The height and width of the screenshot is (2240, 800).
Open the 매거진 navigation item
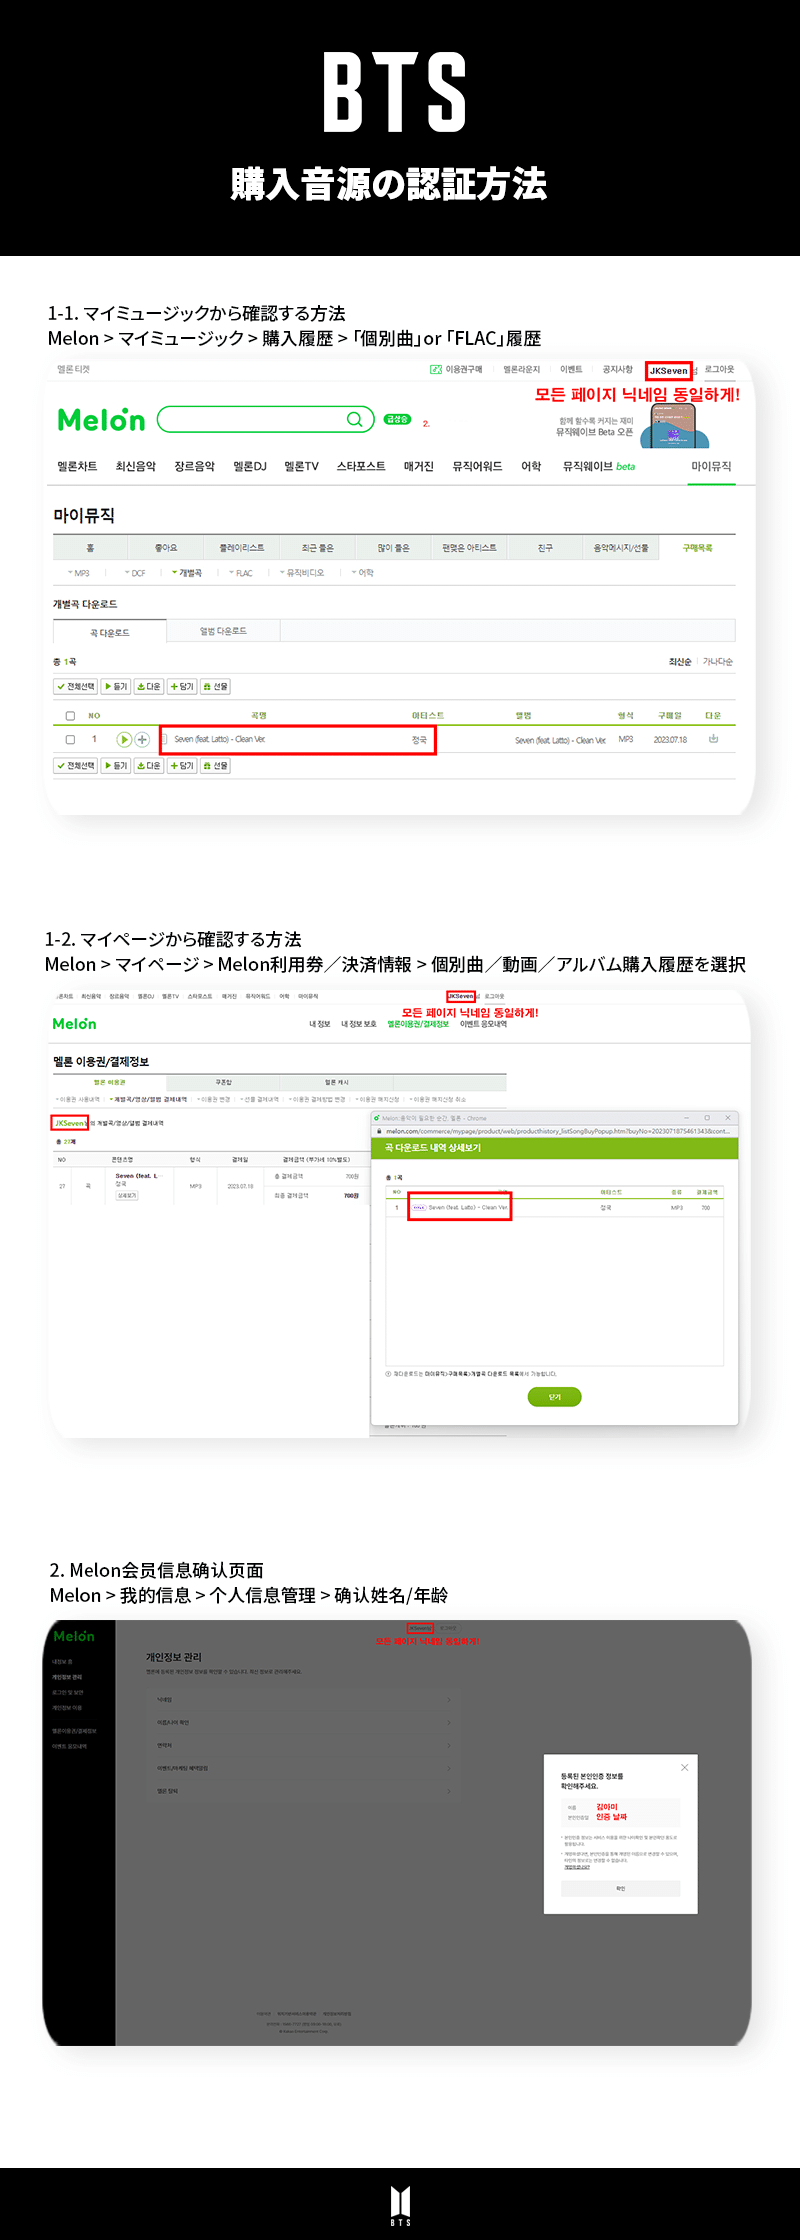(x=419, y=466)
